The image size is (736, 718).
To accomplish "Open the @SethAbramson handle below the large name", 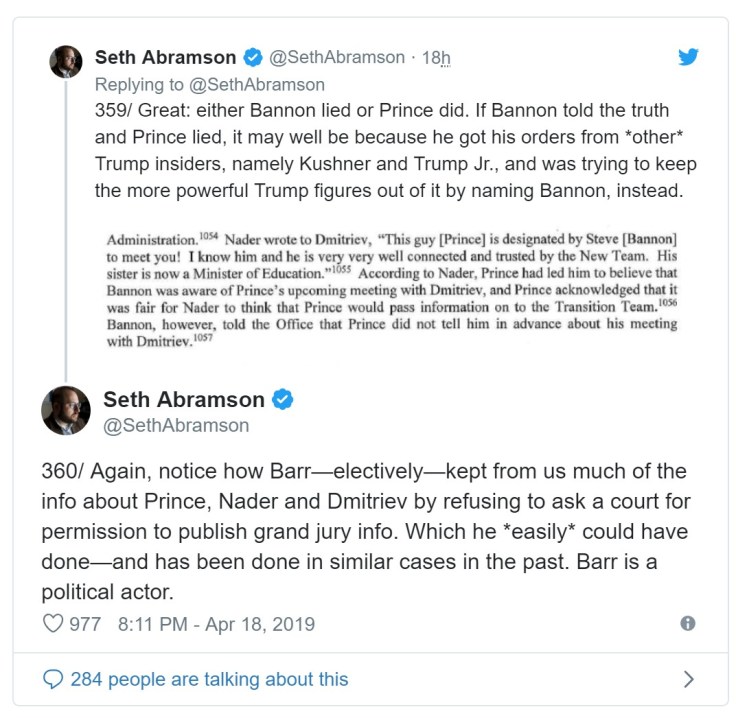I will [x=176, y=426].
